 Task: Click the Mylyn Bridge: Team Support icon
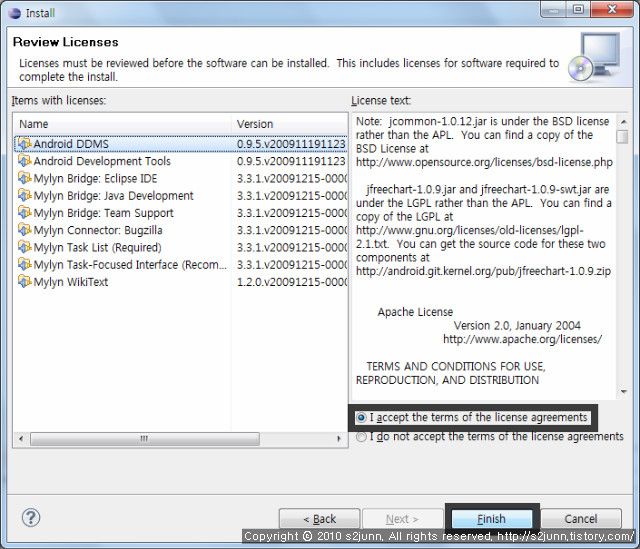point(24,212)
